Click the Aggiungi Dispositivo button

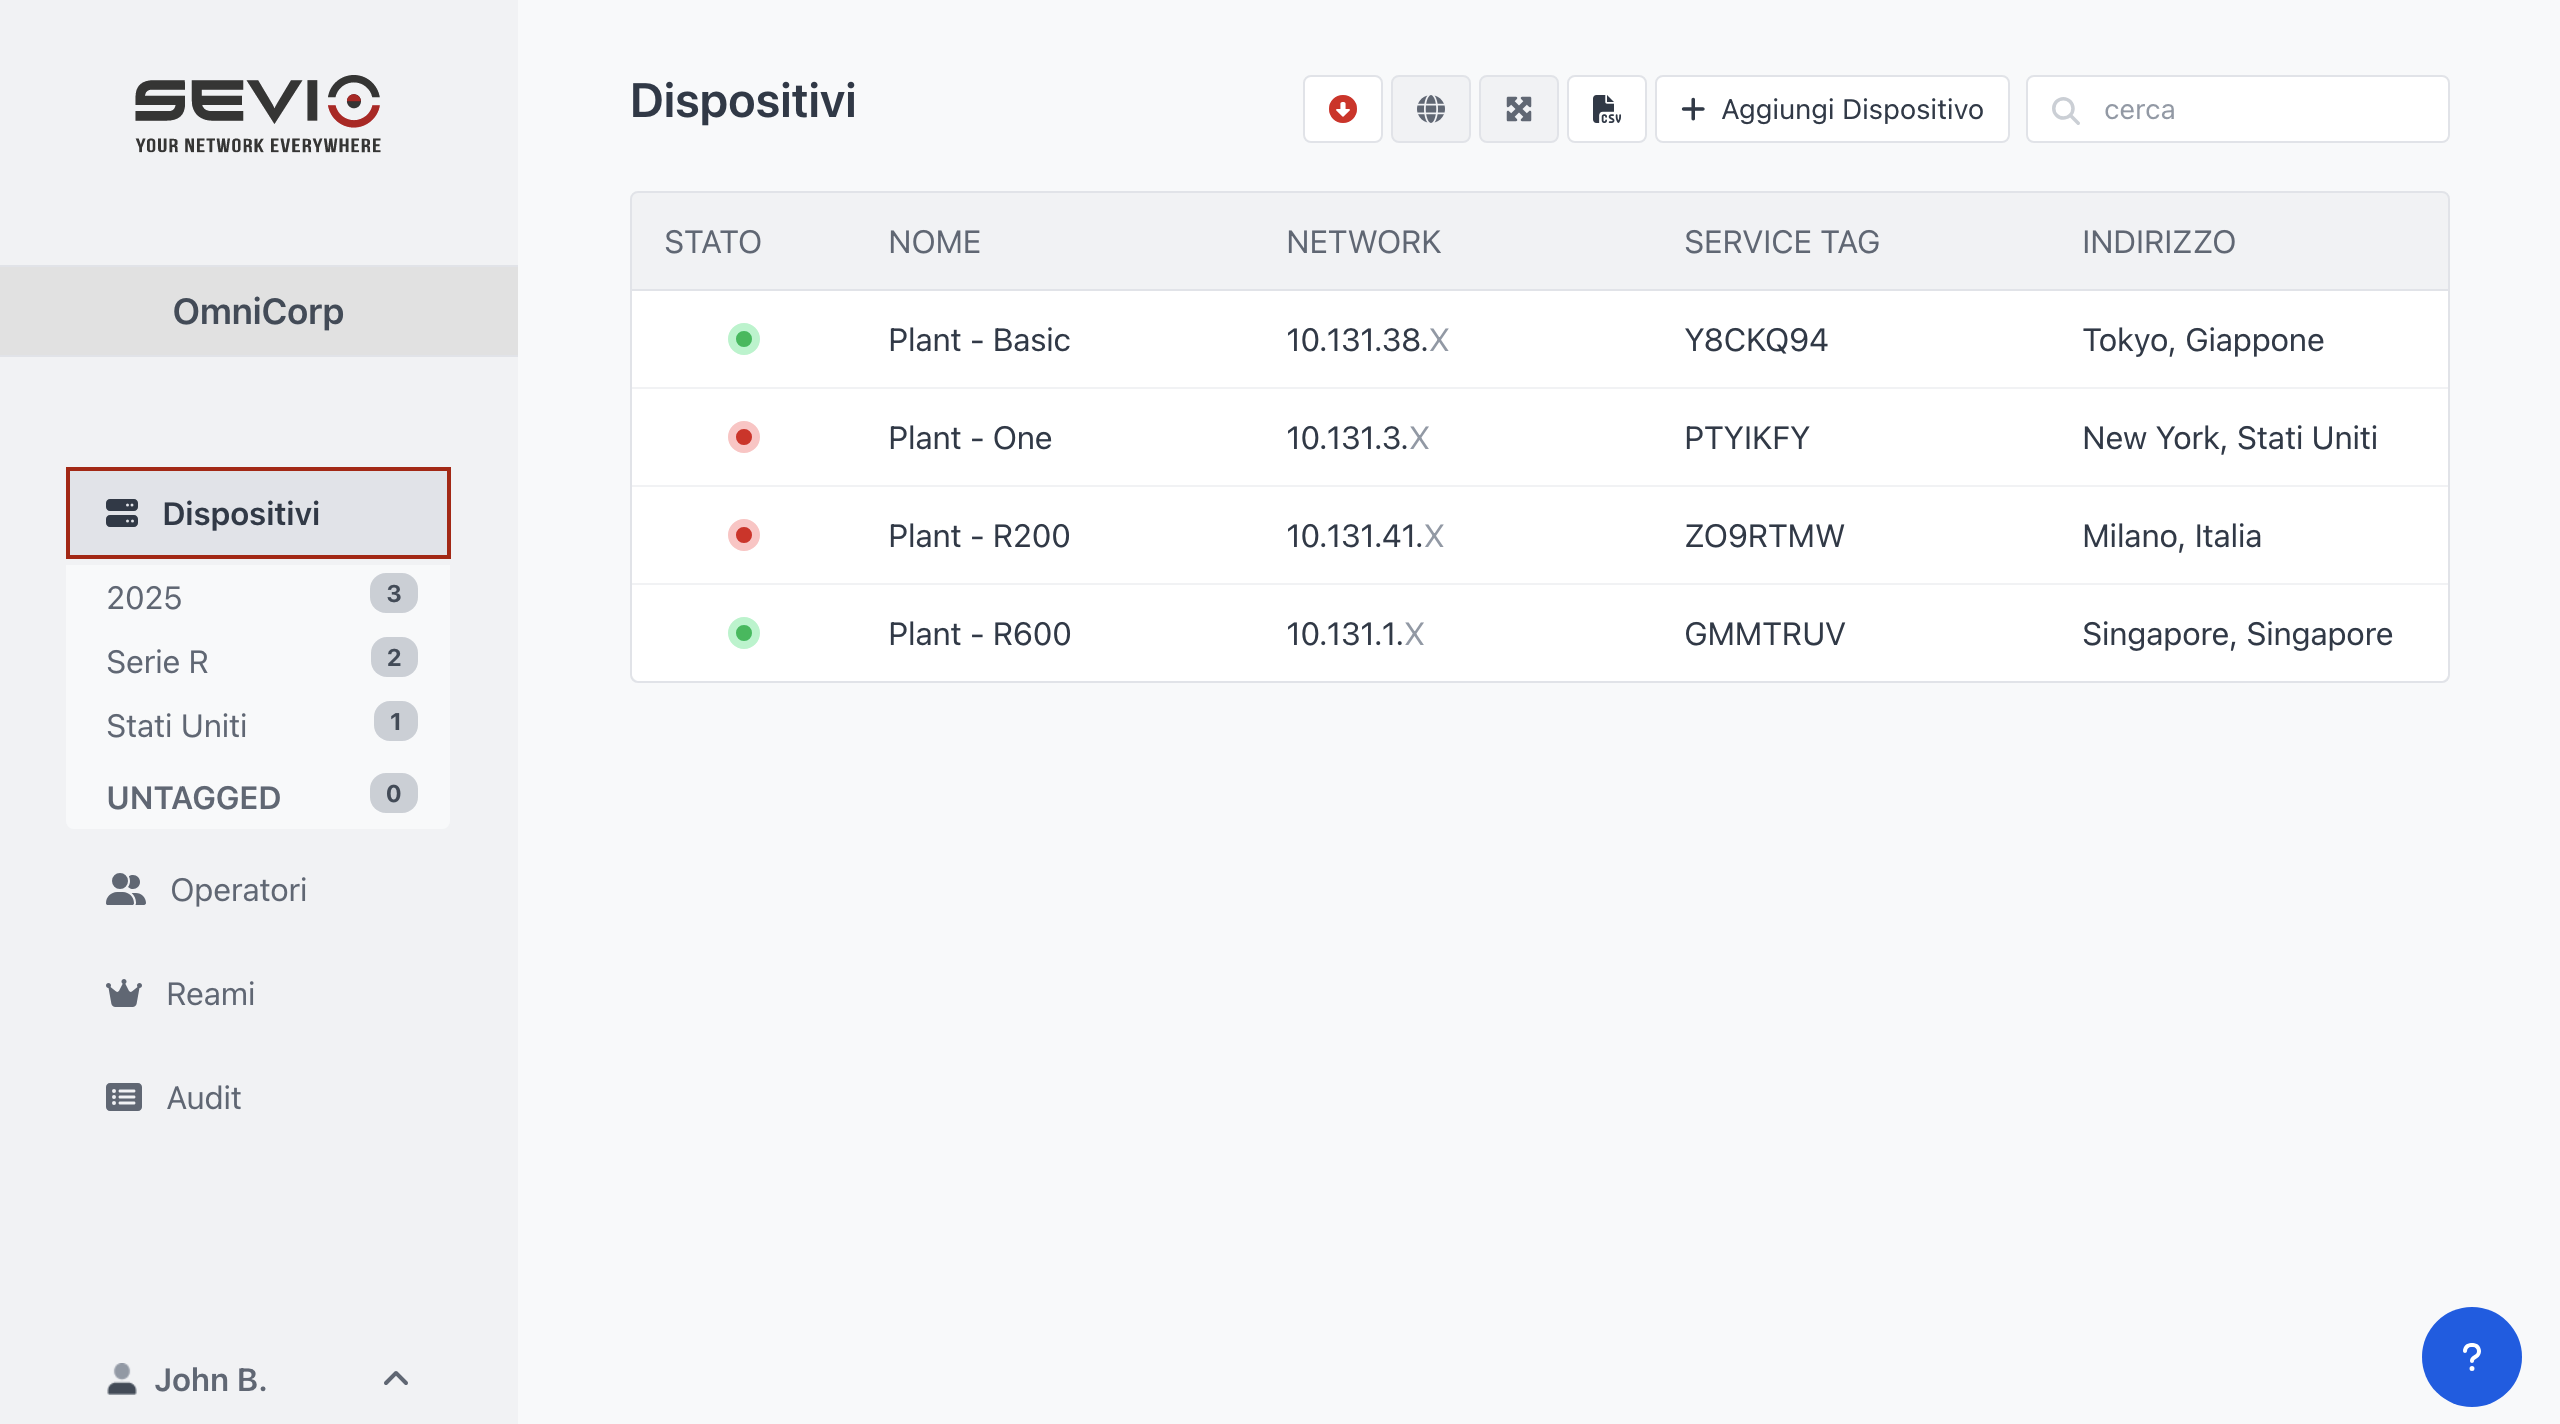(1832, 109)
